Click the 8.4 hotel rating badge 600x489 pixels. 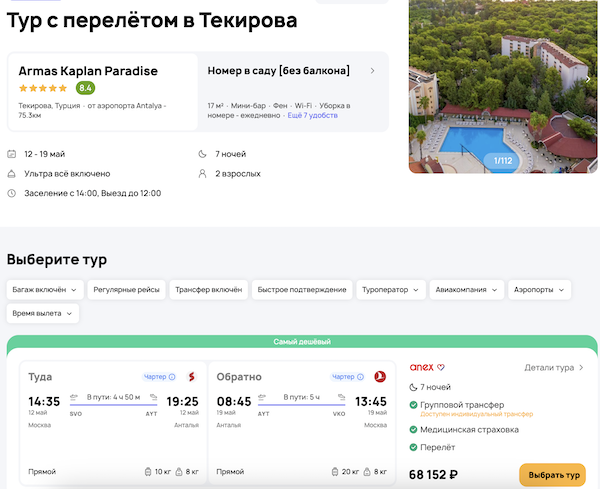(x=85, y=88)
